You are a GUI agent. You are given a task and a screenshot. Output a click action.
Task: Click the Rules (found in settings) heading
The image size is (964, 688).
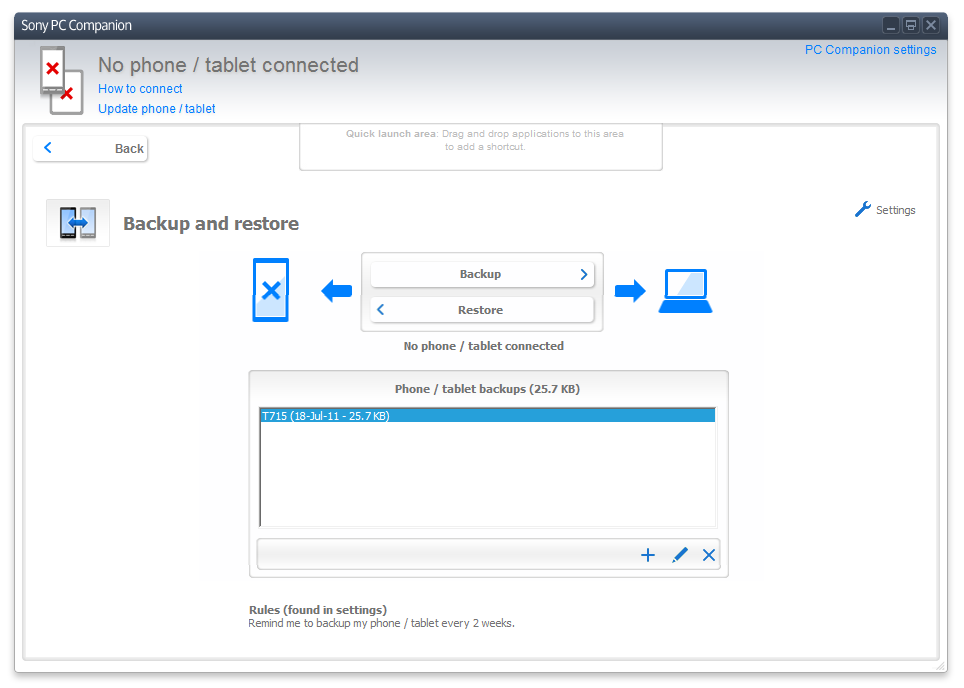(318, 609)
